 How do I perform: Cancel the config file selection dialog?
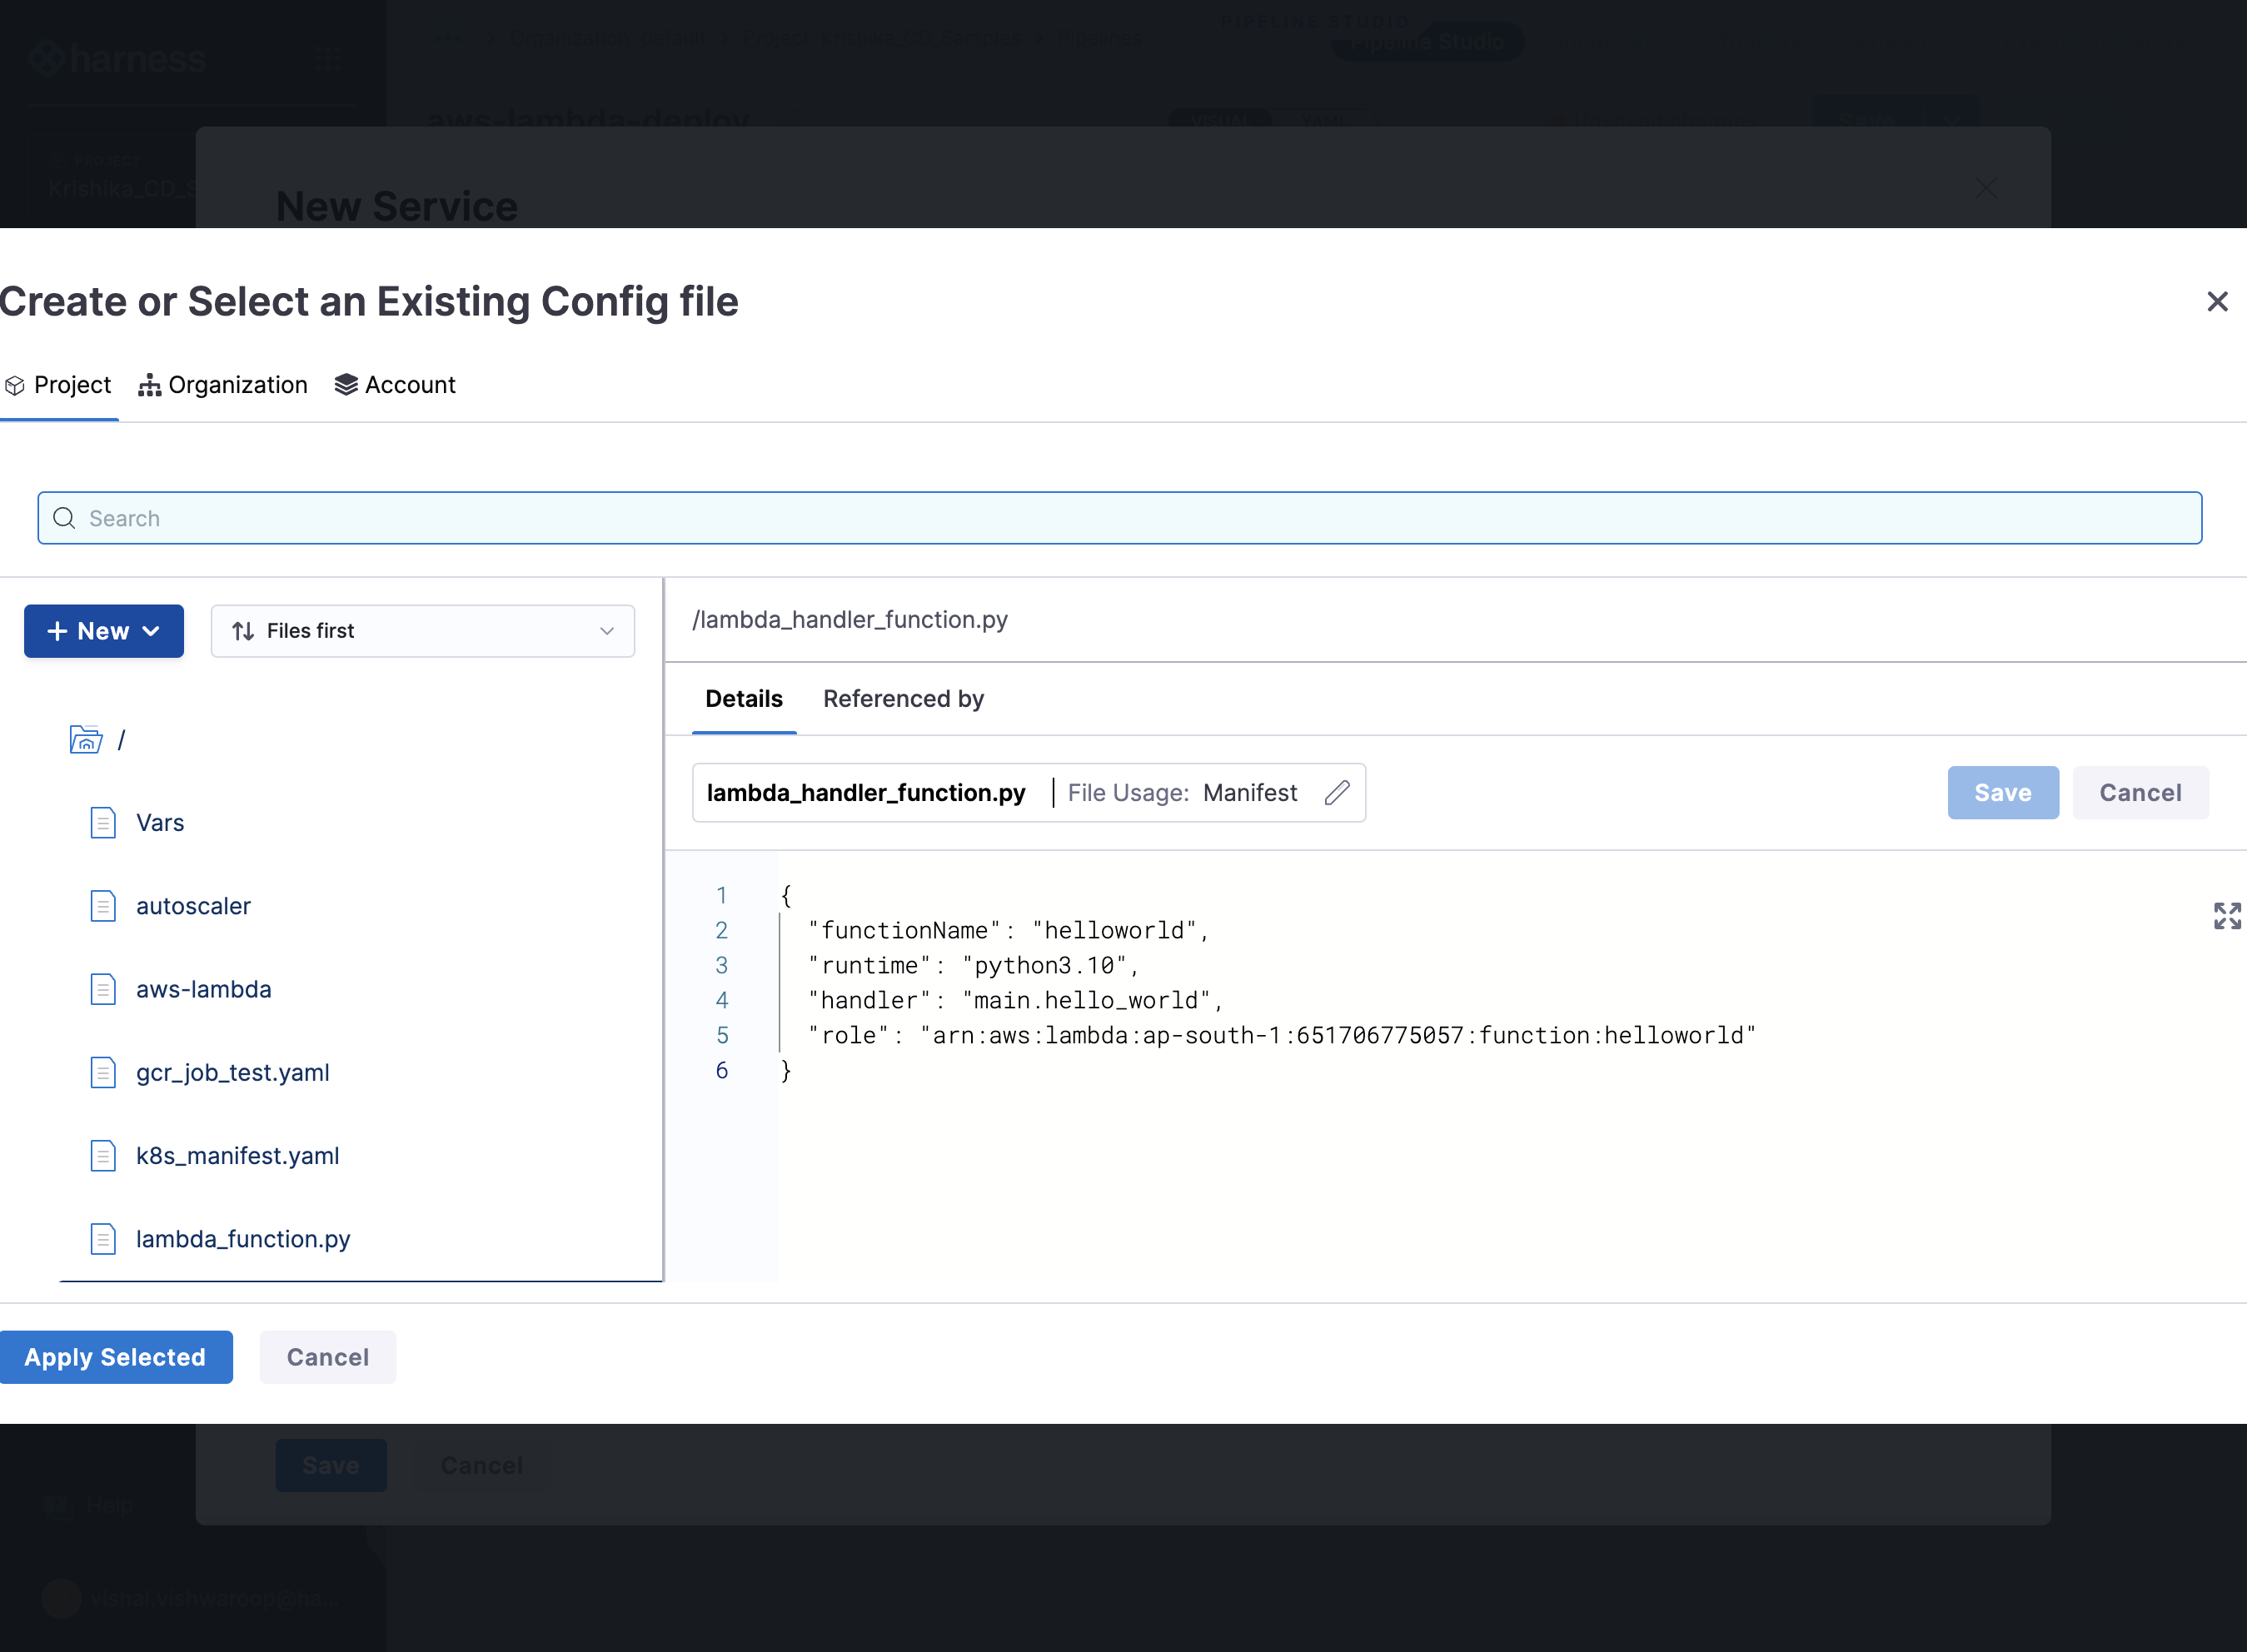pyautogui.click(x=328, y=1357)
